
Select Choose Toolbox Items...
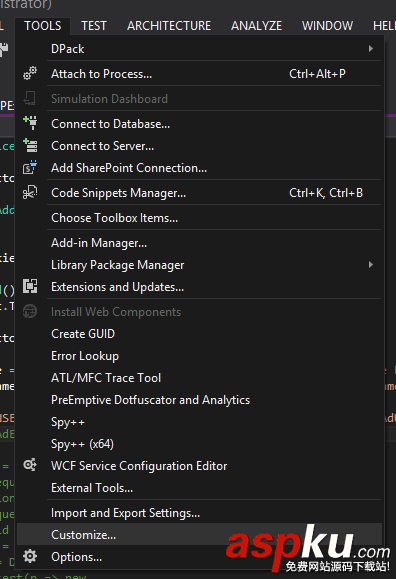pyautogui.click(x=199, y=218)
